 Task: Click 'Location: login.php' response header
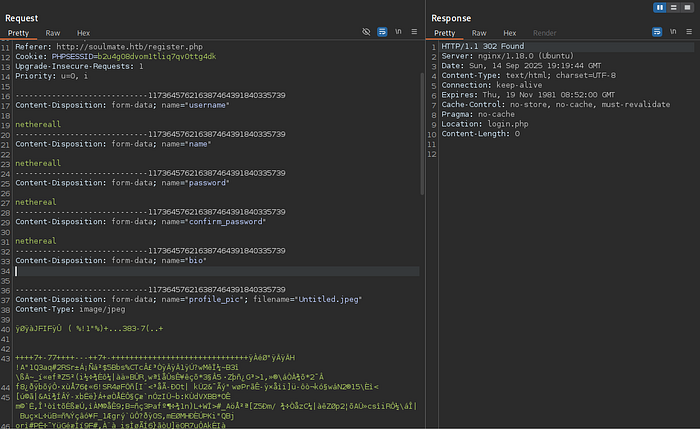[x=485, y=124]
